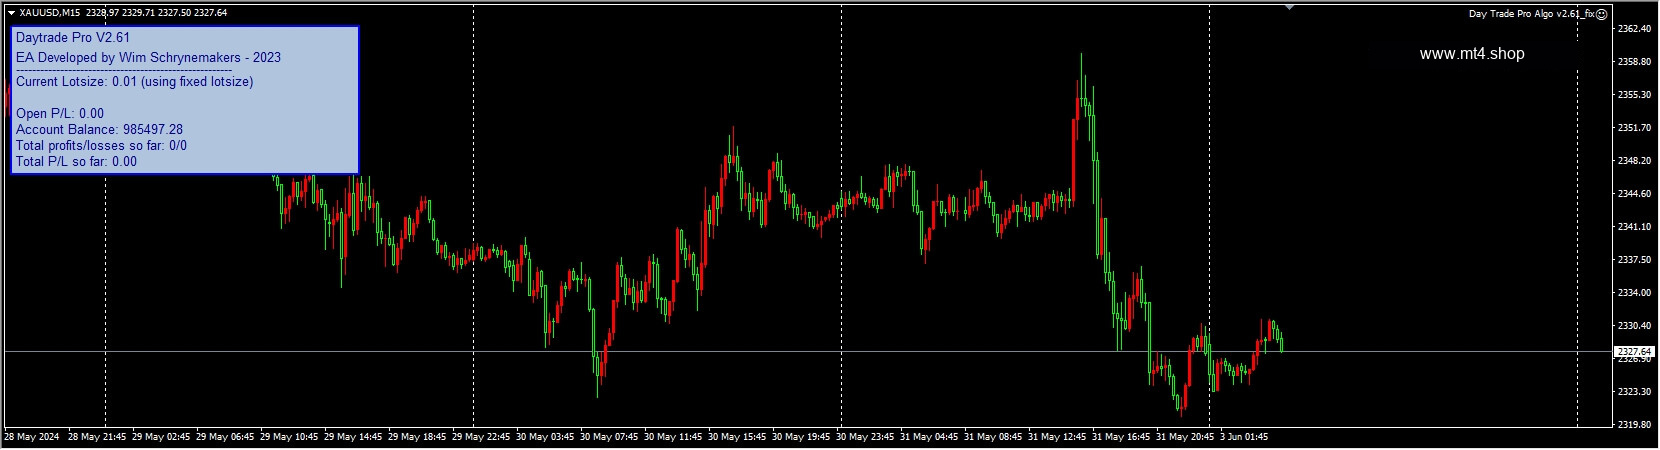This screenshot has width=1660, height=450.
Task: Click the '31 May 20:45' time axis label
Action: tap(1185, 438)
